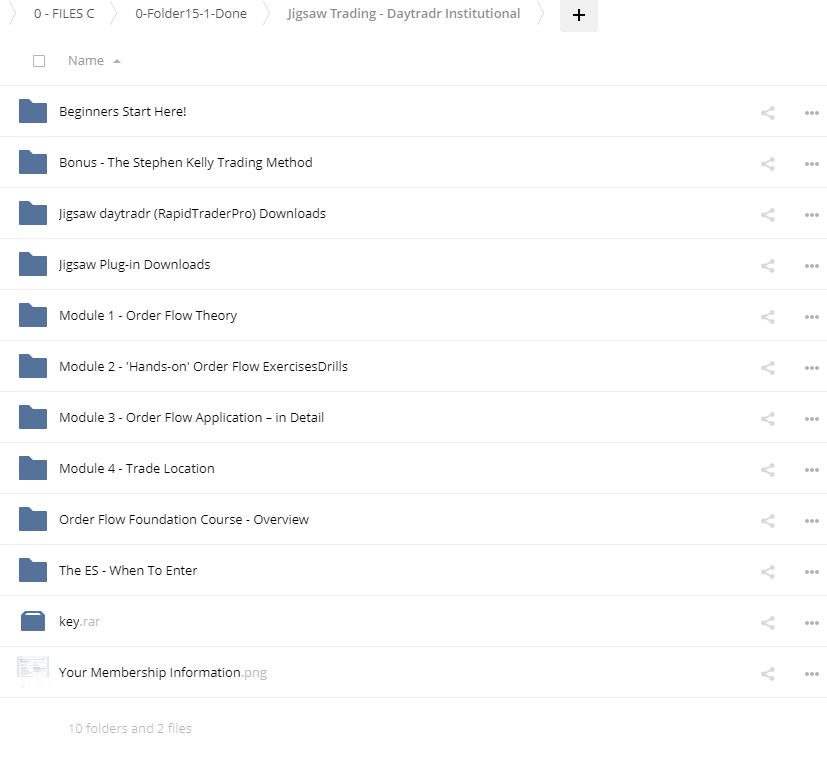Open more actions for key.rar
827x758 pixels.
point(811,622)
